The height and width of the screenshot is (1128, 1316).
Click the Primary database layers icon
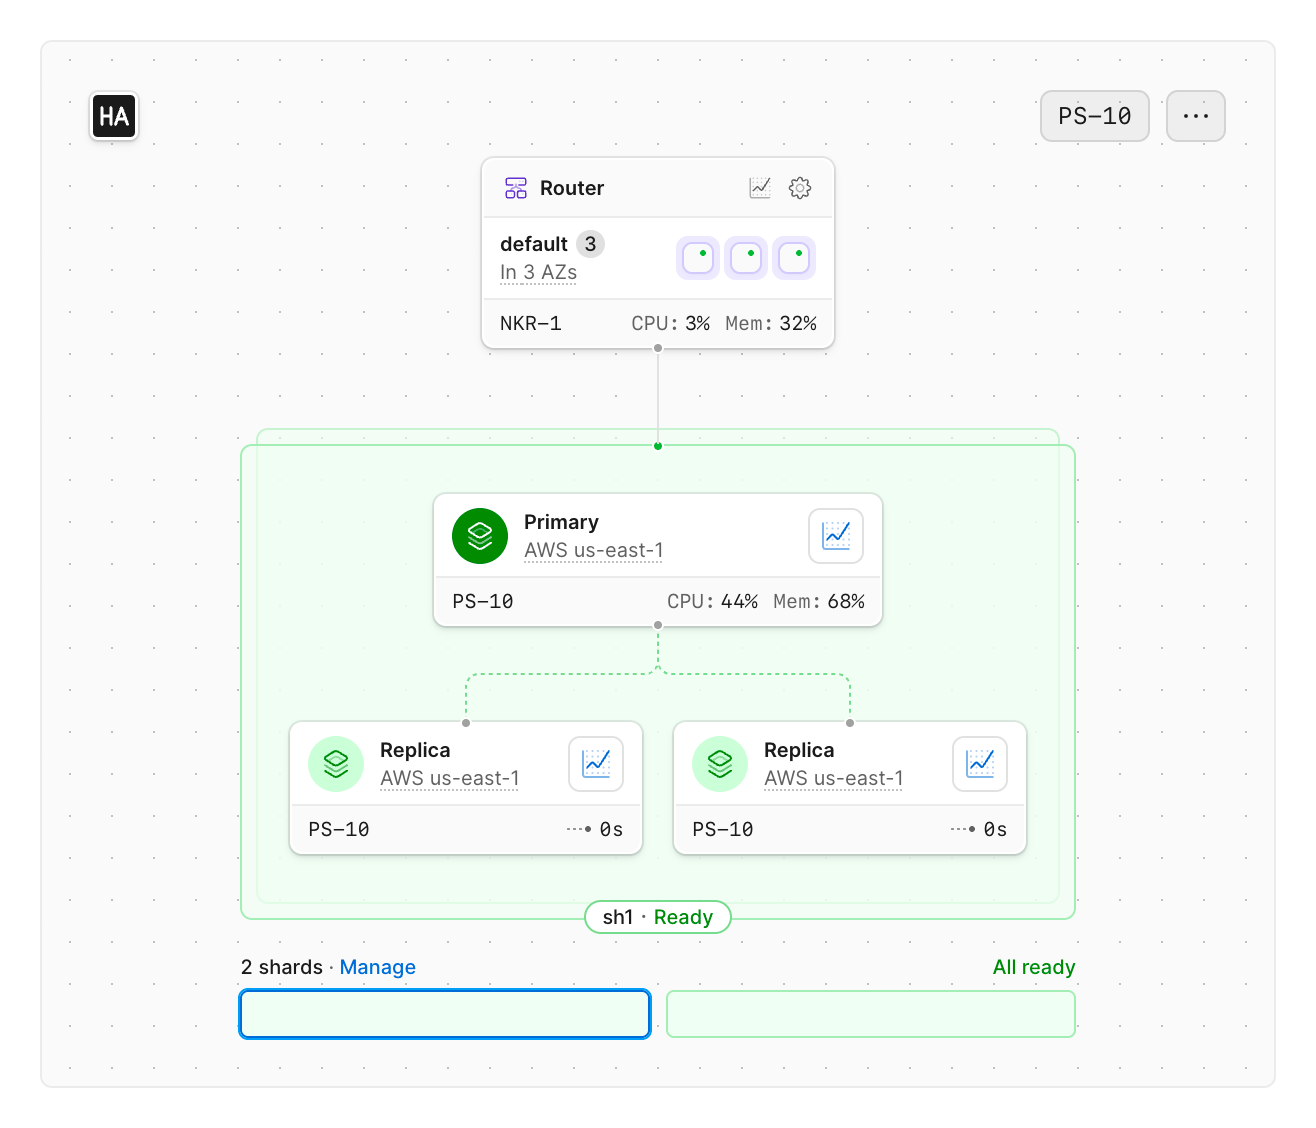click(x=480, y=536)
